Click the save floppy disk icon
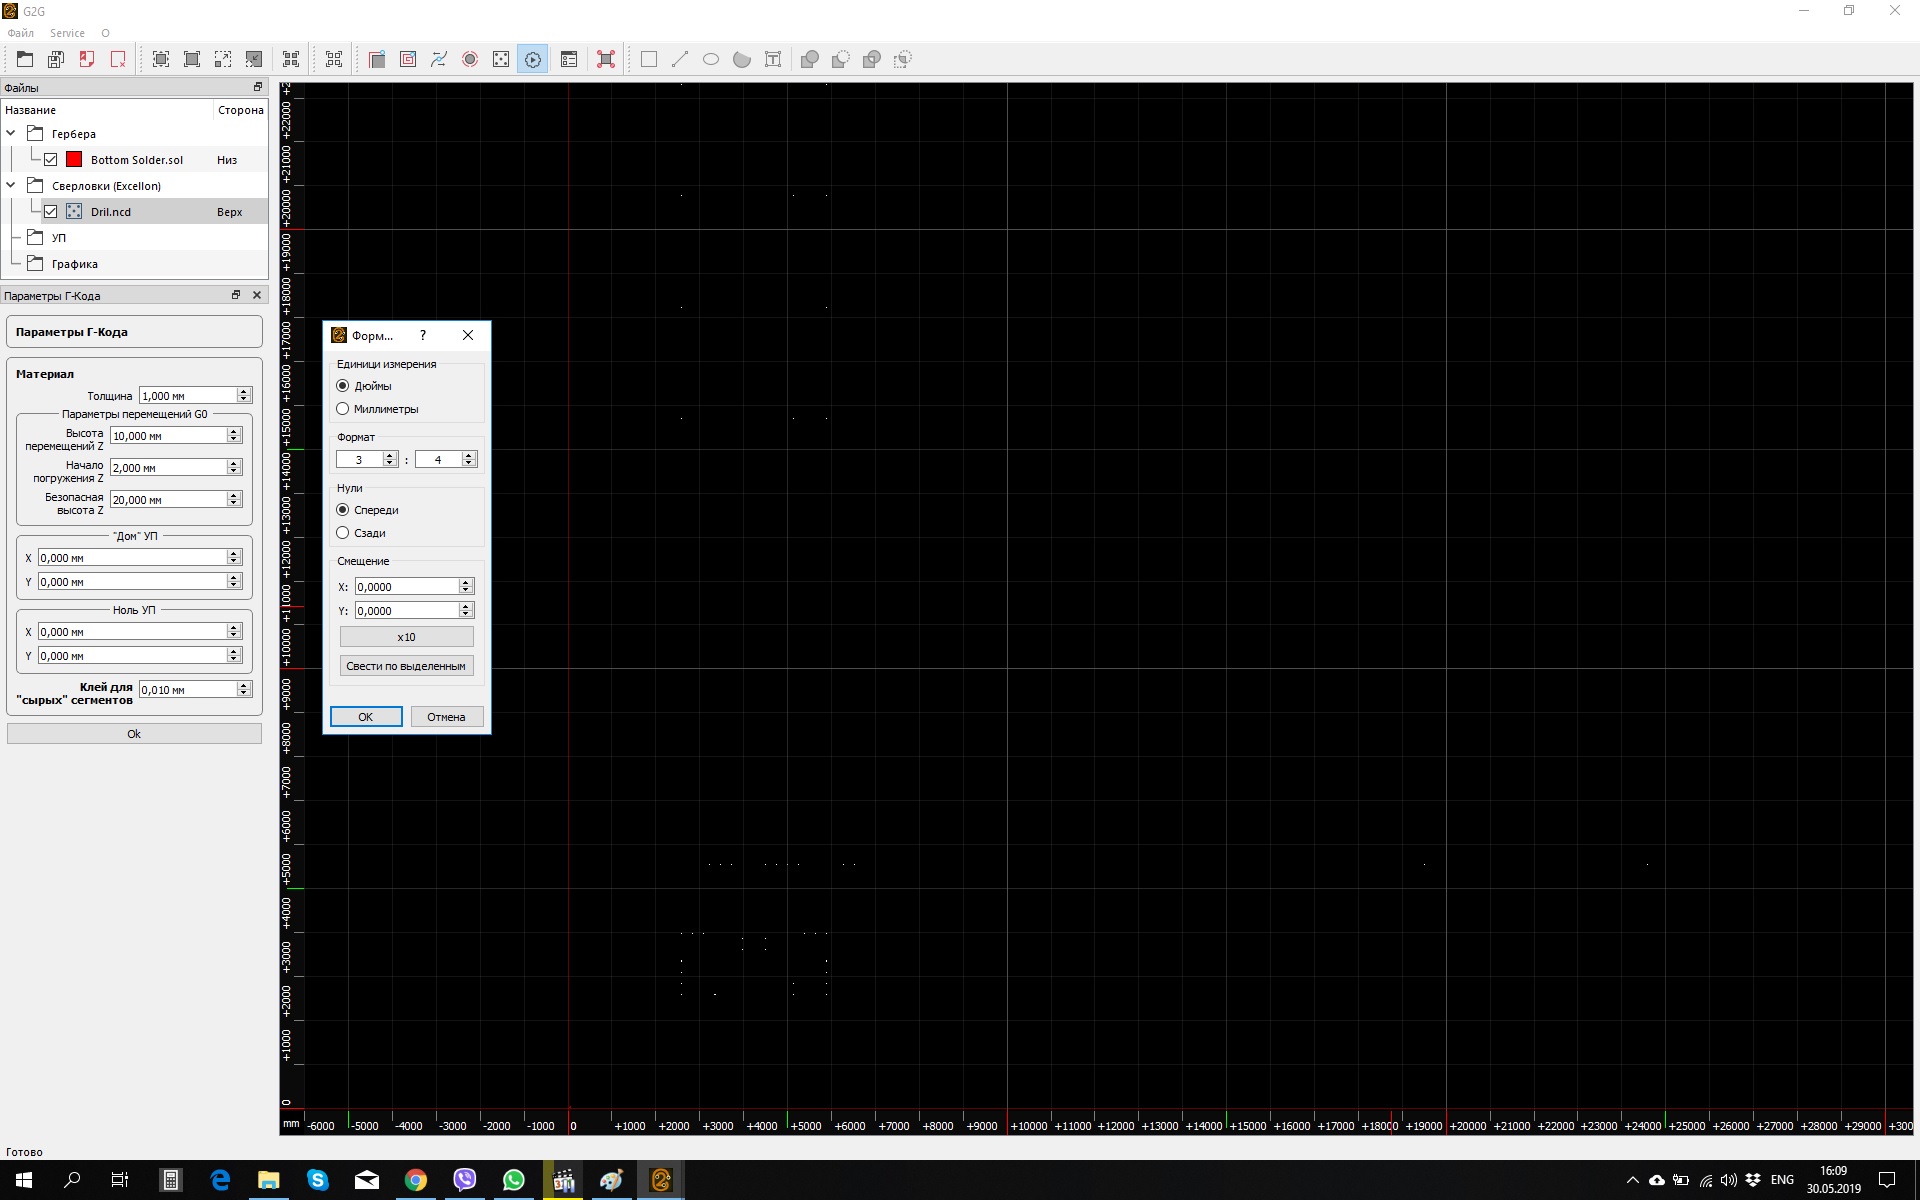 click(x=56, y=59)
